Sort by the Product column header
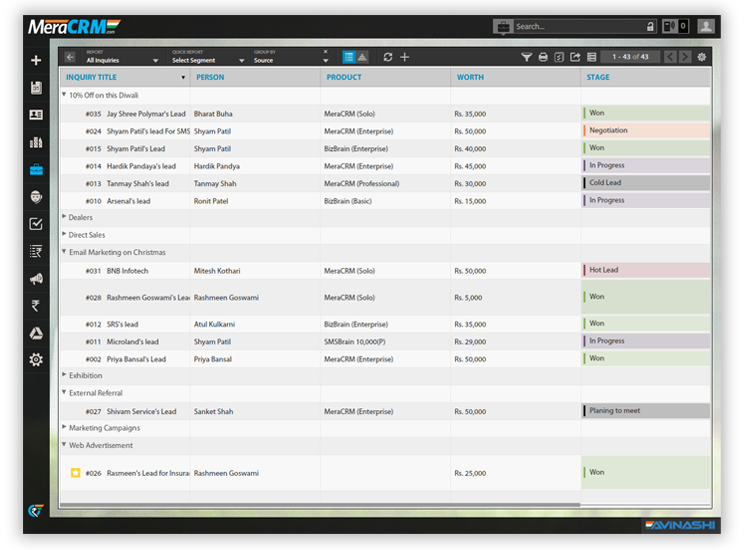Viewport: 750px width, 550px height. pyautogui.click(x=344, y=77)
